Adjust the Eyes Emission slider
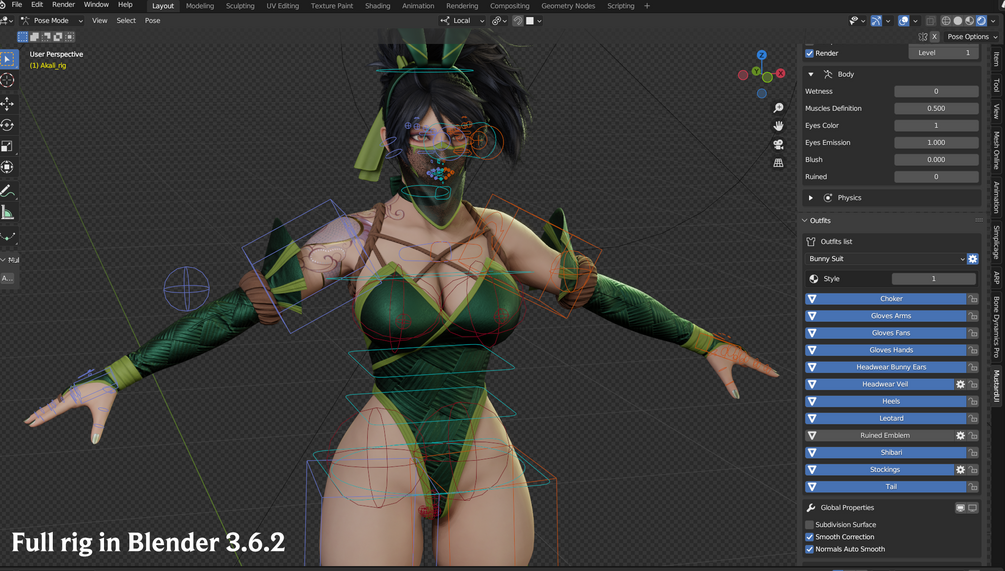Image resolution: width=1005 pixels, height=571 pixels. pyautogui.click(x=936, y=142)
